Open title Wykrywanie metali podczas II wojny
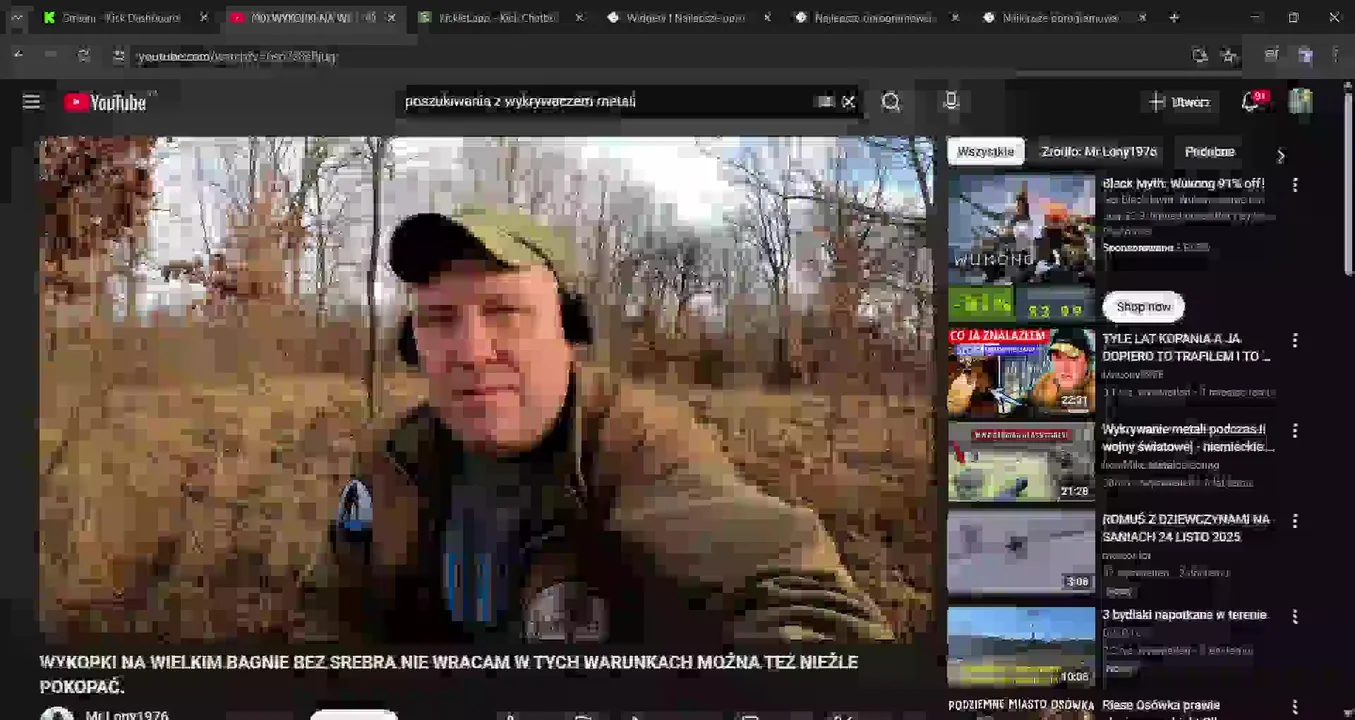The height and width of the screenshot is (720, 1355). coord(1188,438)
